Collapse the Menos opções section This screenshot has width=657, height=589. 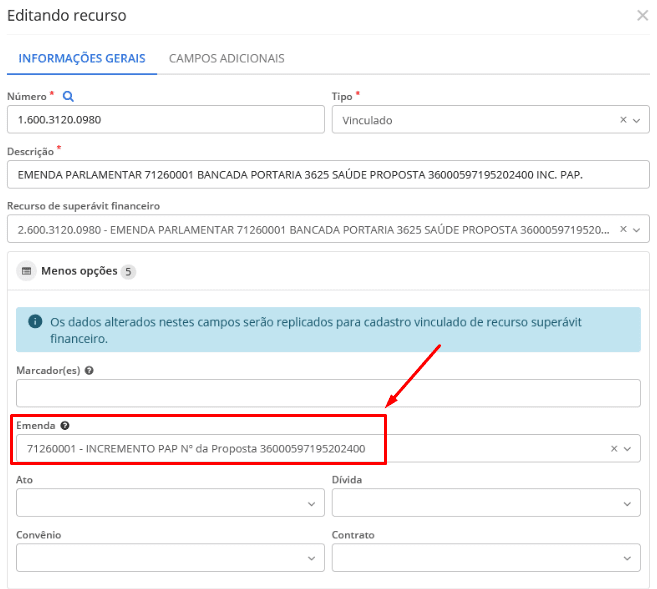pos(78,271)
